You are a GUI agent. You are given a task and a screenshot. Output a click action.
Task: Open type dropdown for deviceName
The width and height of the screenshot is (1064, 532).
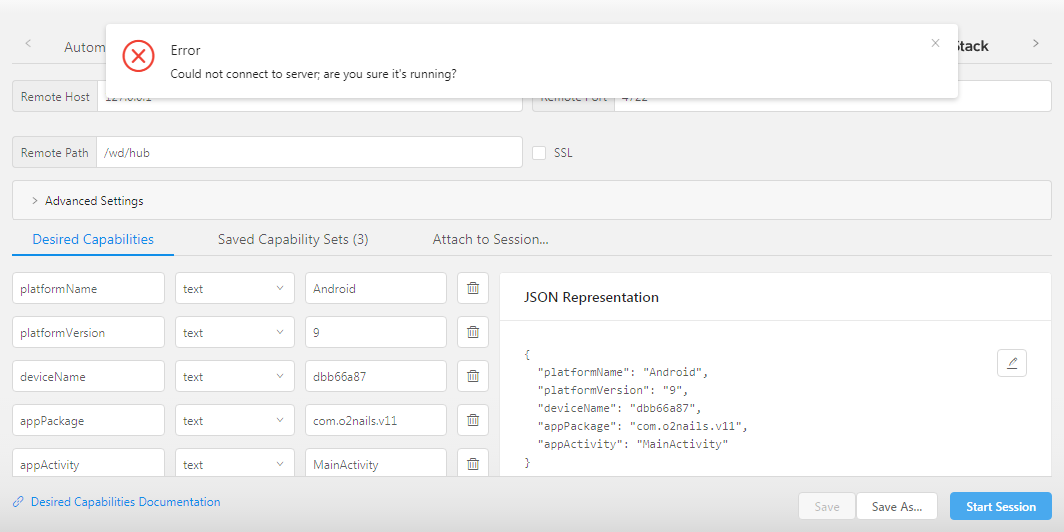[x=235, y=376]
